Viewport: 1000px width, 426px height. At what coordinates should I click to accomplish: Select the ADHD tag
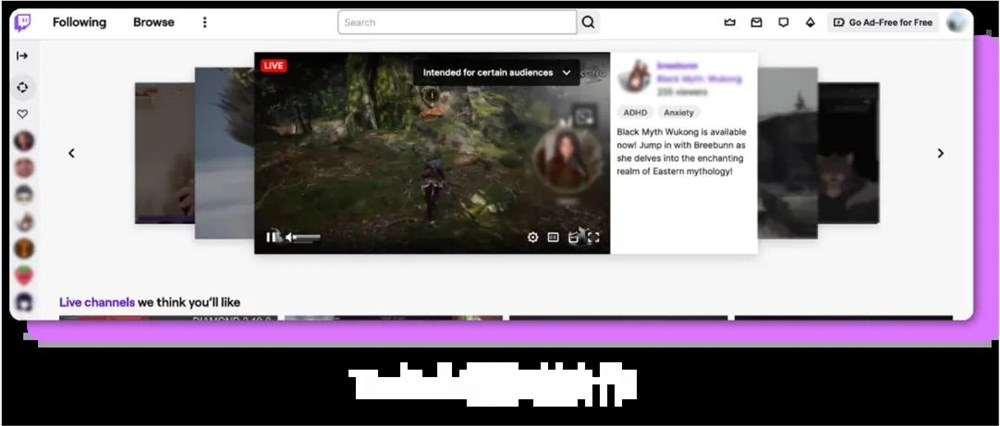(635, 112)
